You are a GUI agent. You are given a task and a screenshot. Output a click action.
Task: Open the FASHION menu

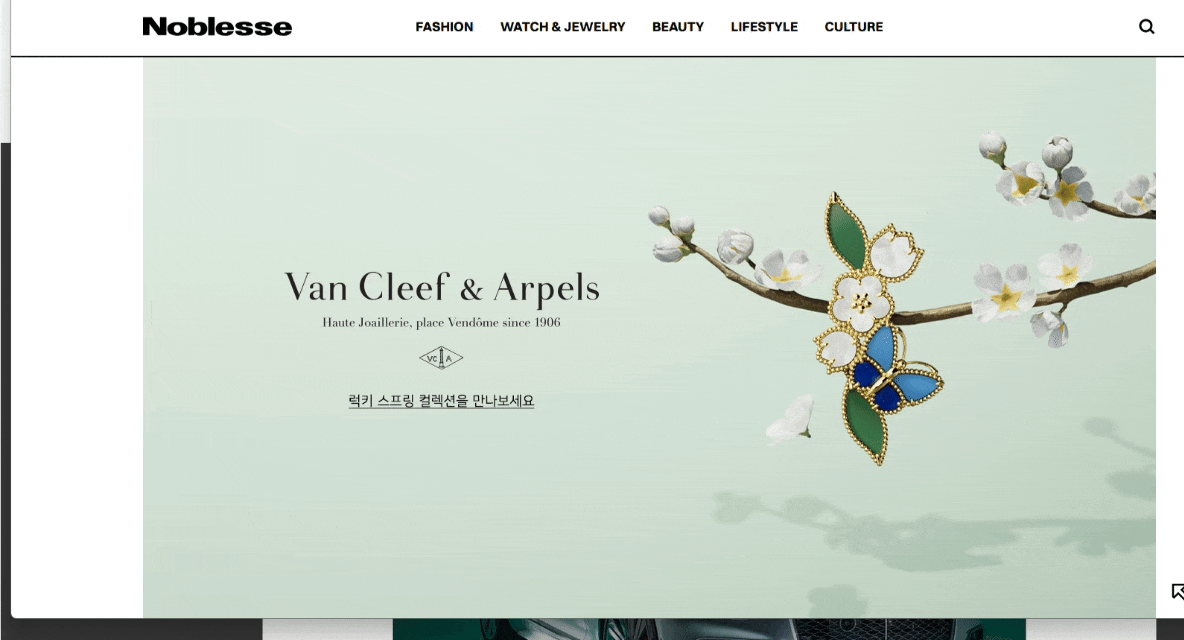[x=444, y=26]
